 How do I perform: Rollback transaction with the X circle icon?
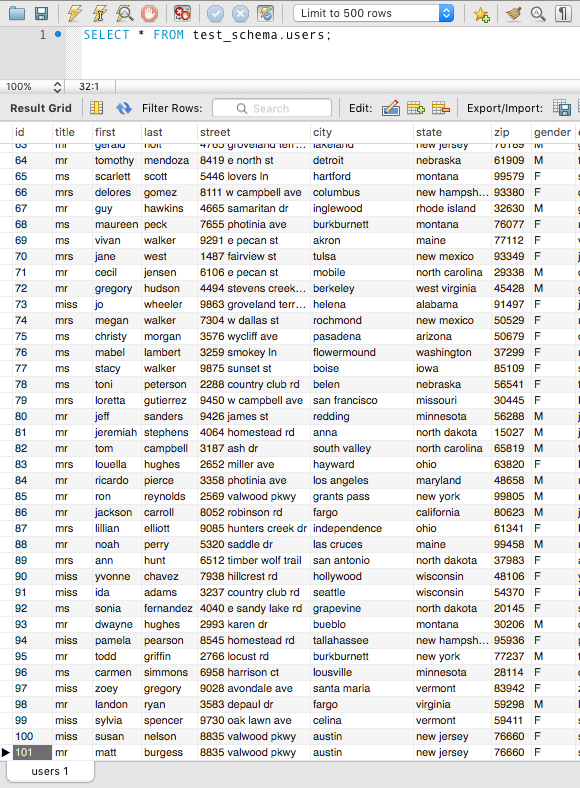click(x=240, y=14)
